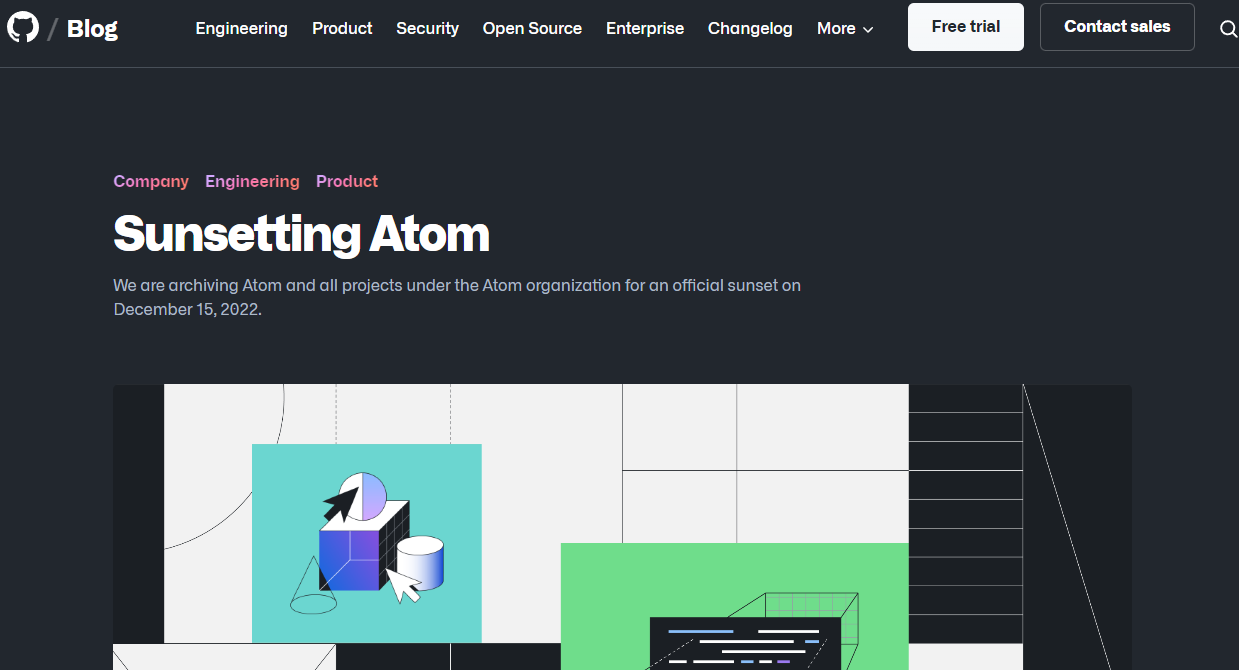Select the pink Product category tag
Screen dimensions: 1239x670
tap(347, 181)
